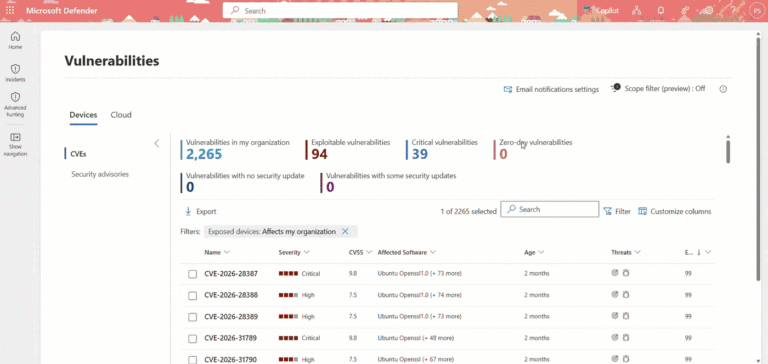Open the Age column dropdown

click(x=541, y=252)
